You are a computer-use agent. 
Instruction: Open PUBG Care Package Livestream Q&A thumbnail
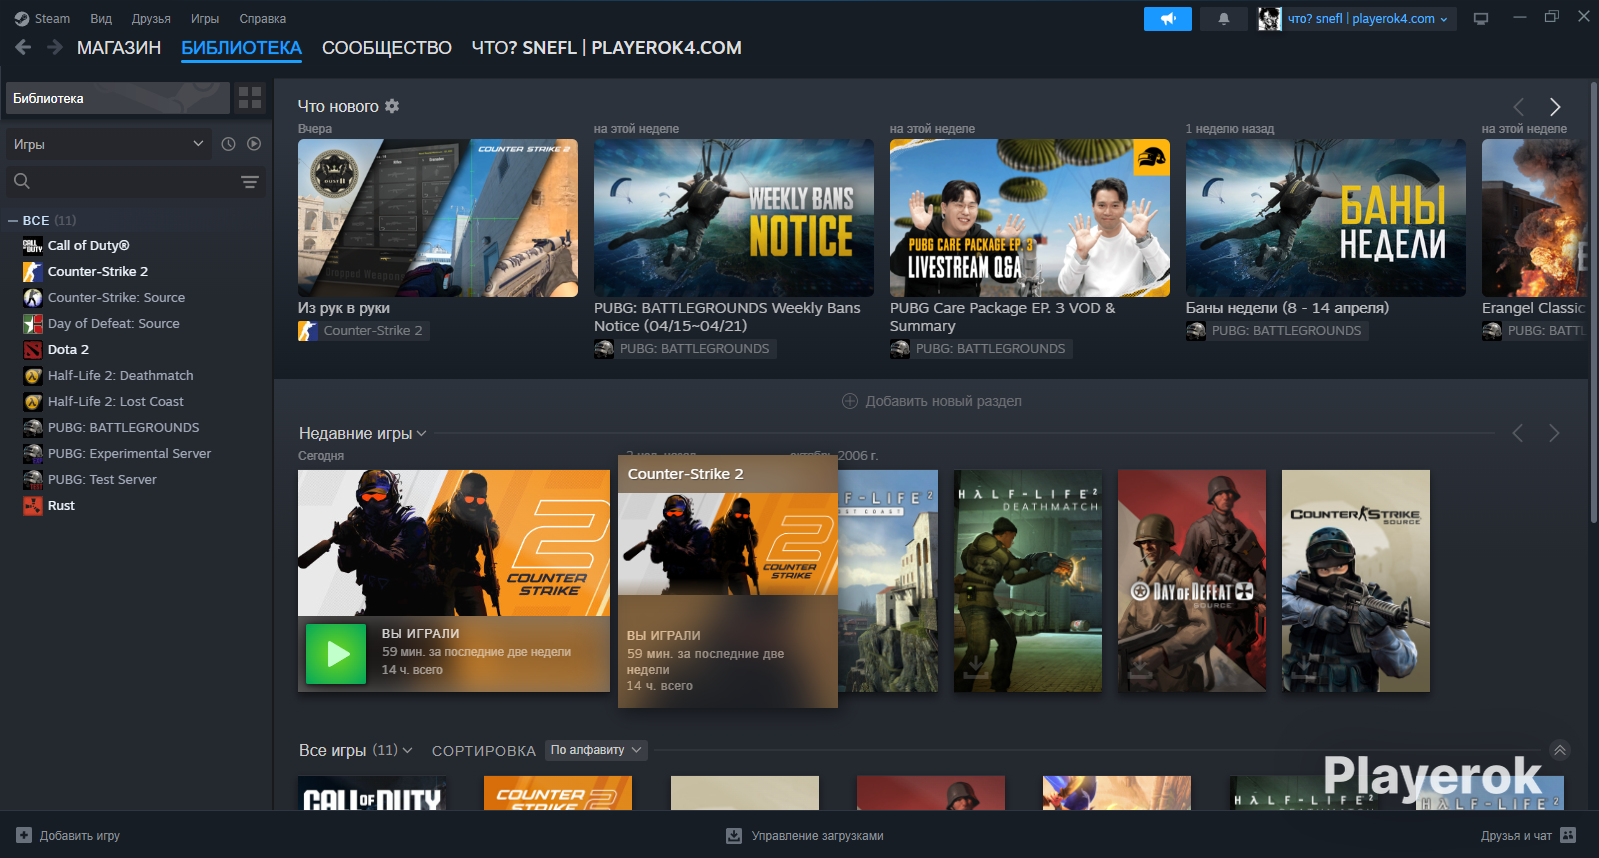(1030, 218)
